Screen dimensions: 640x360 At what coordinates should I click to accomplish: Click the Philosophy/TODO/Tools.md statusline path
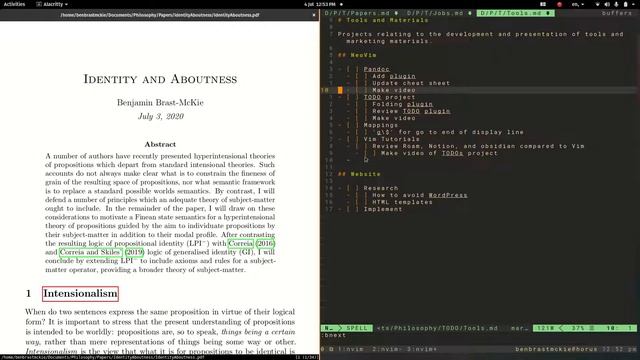438,328
